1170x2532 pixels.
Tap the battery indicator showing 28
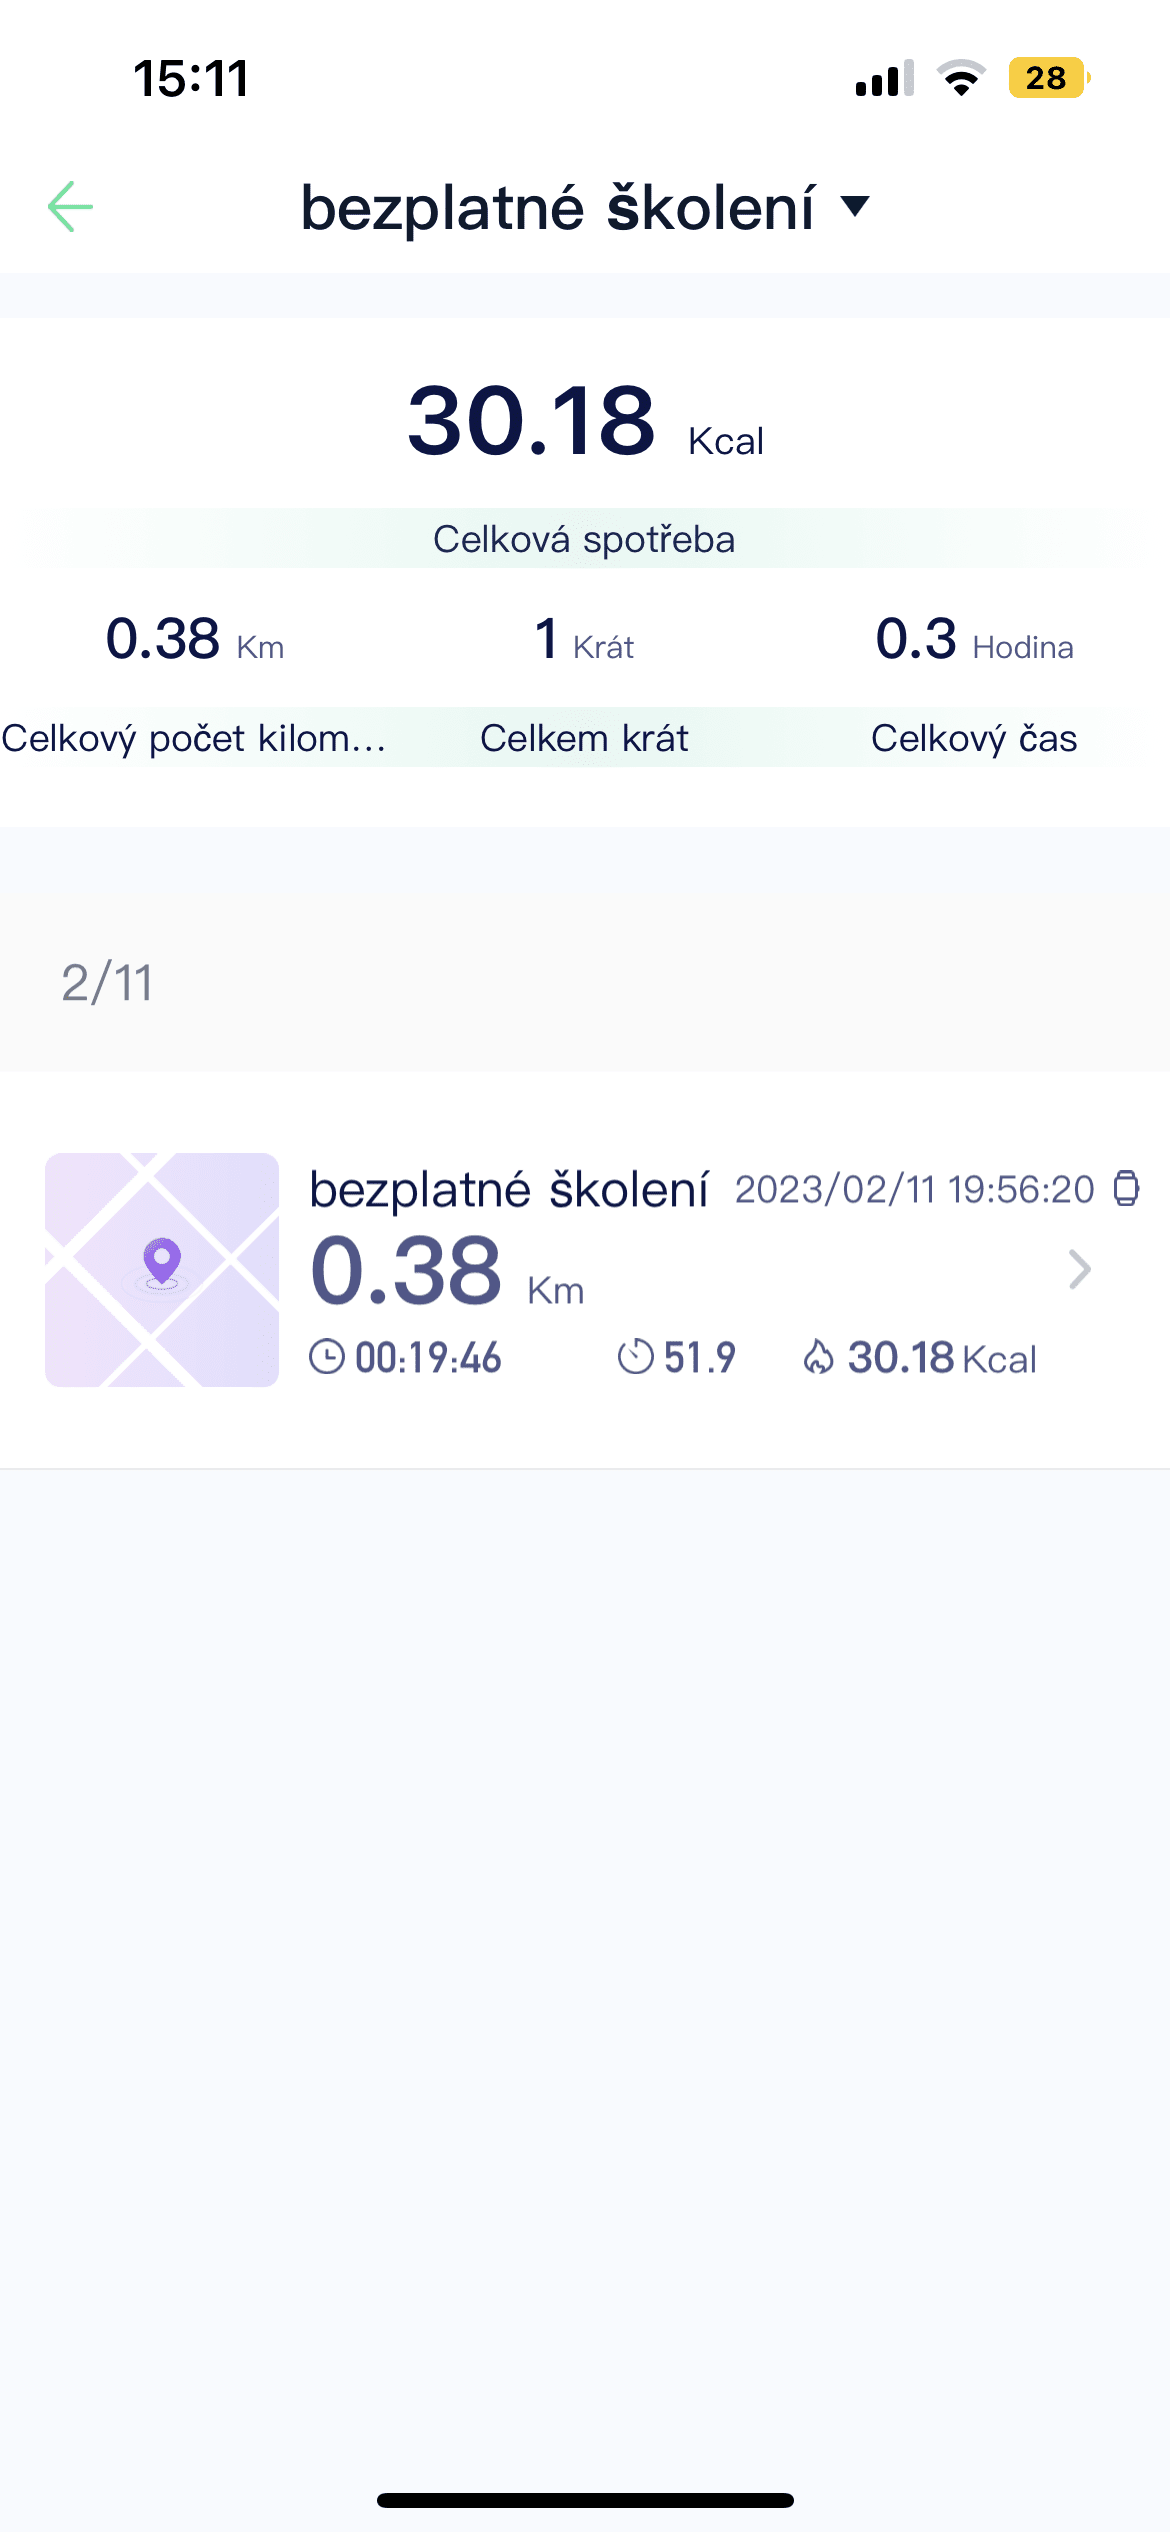pos(1047,78)
